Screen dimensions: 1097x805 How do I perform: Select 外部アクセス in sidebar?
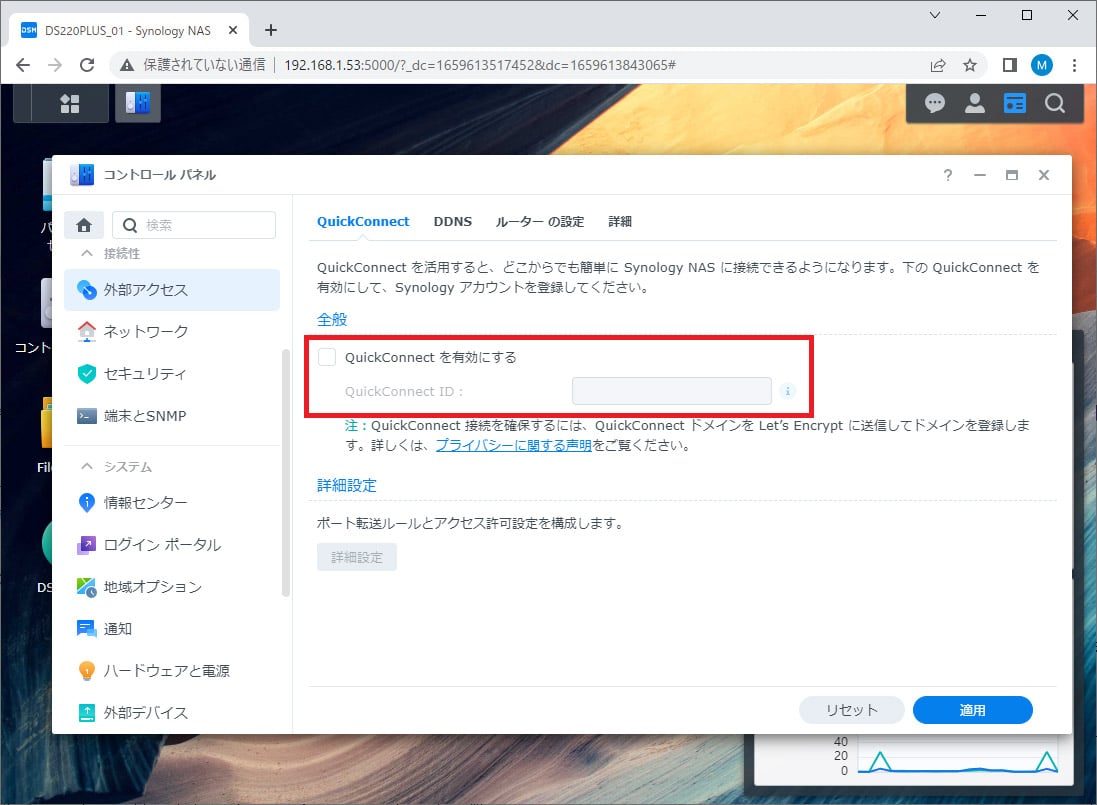point(171,290)
